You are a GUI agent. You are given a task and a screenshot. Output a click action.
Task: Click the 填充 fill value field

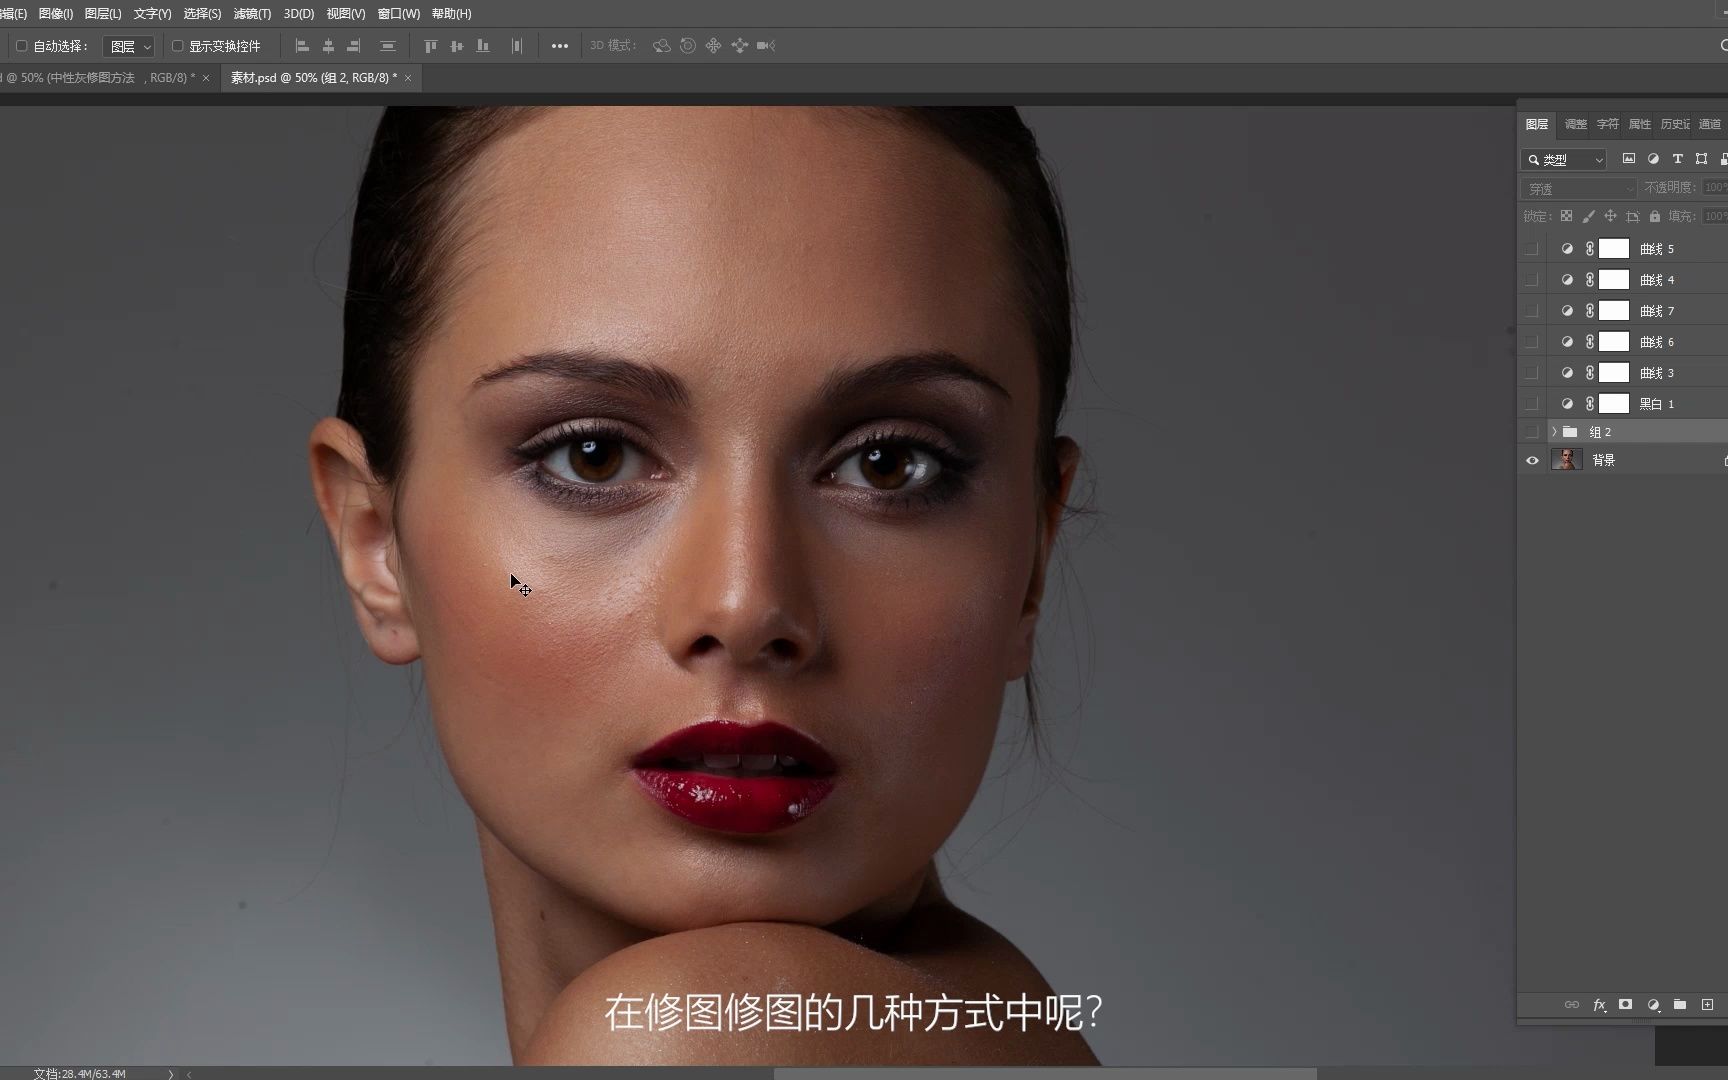(1714, 216)
